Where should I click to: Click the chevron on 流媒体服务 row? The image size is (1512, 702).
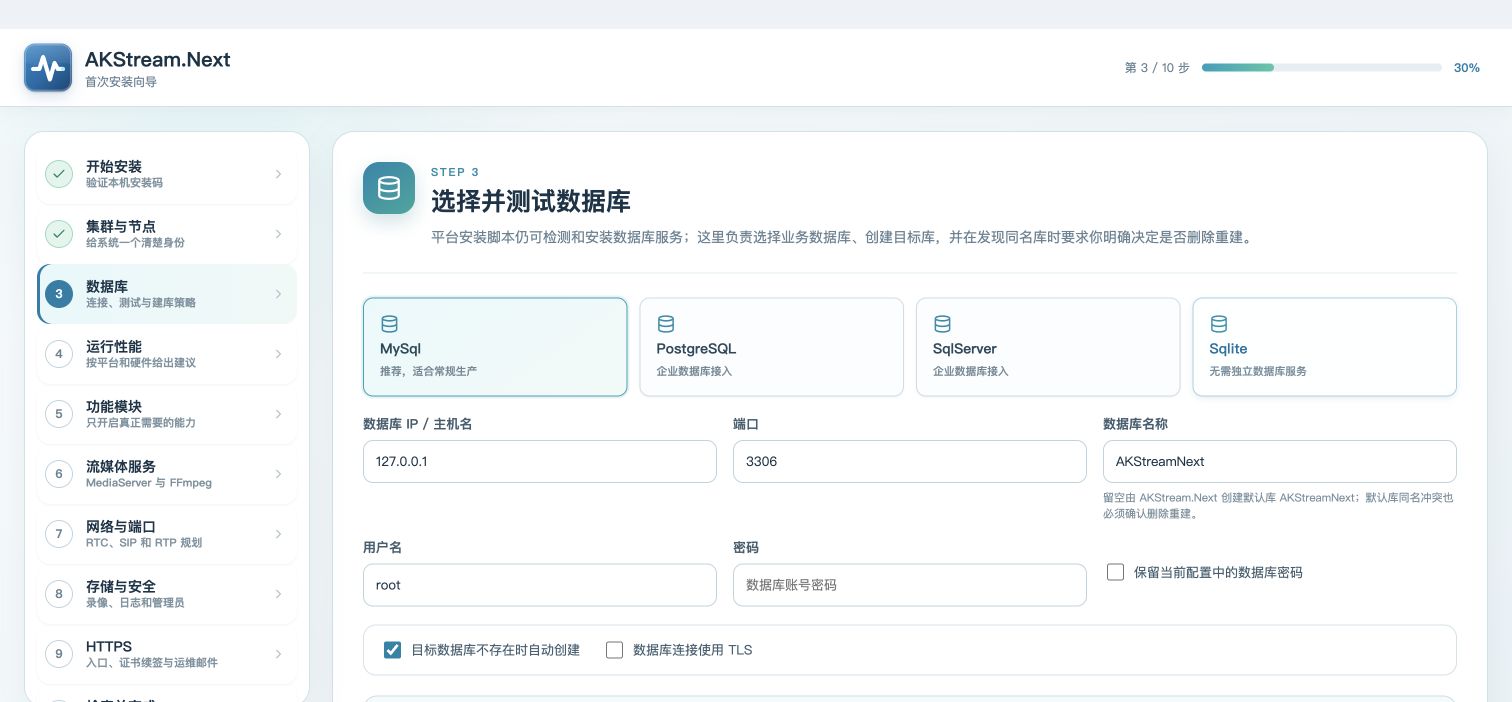tap(278, 474)
